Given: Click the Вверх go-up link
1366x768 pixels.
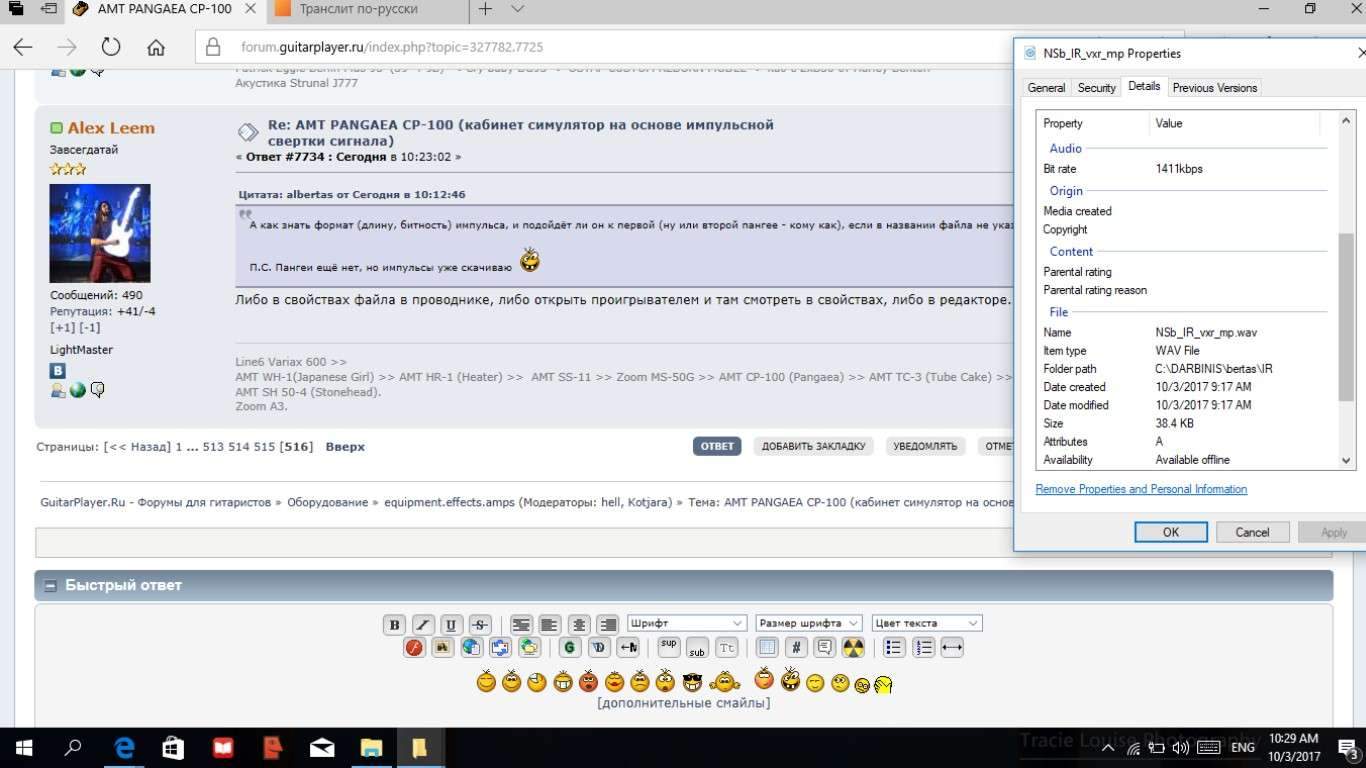Looking at the screenshot, I should [345, 447].
